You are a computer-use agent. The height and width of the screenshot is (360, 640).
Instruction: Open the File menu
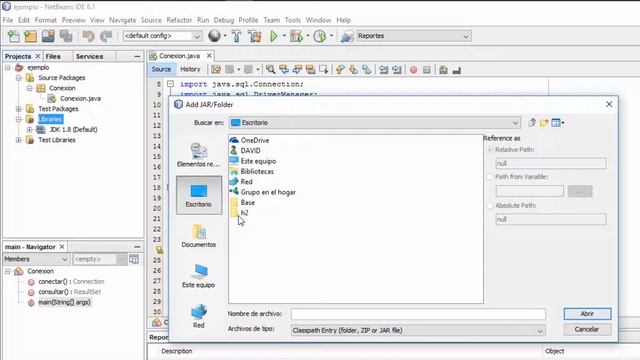pos(8,20)
